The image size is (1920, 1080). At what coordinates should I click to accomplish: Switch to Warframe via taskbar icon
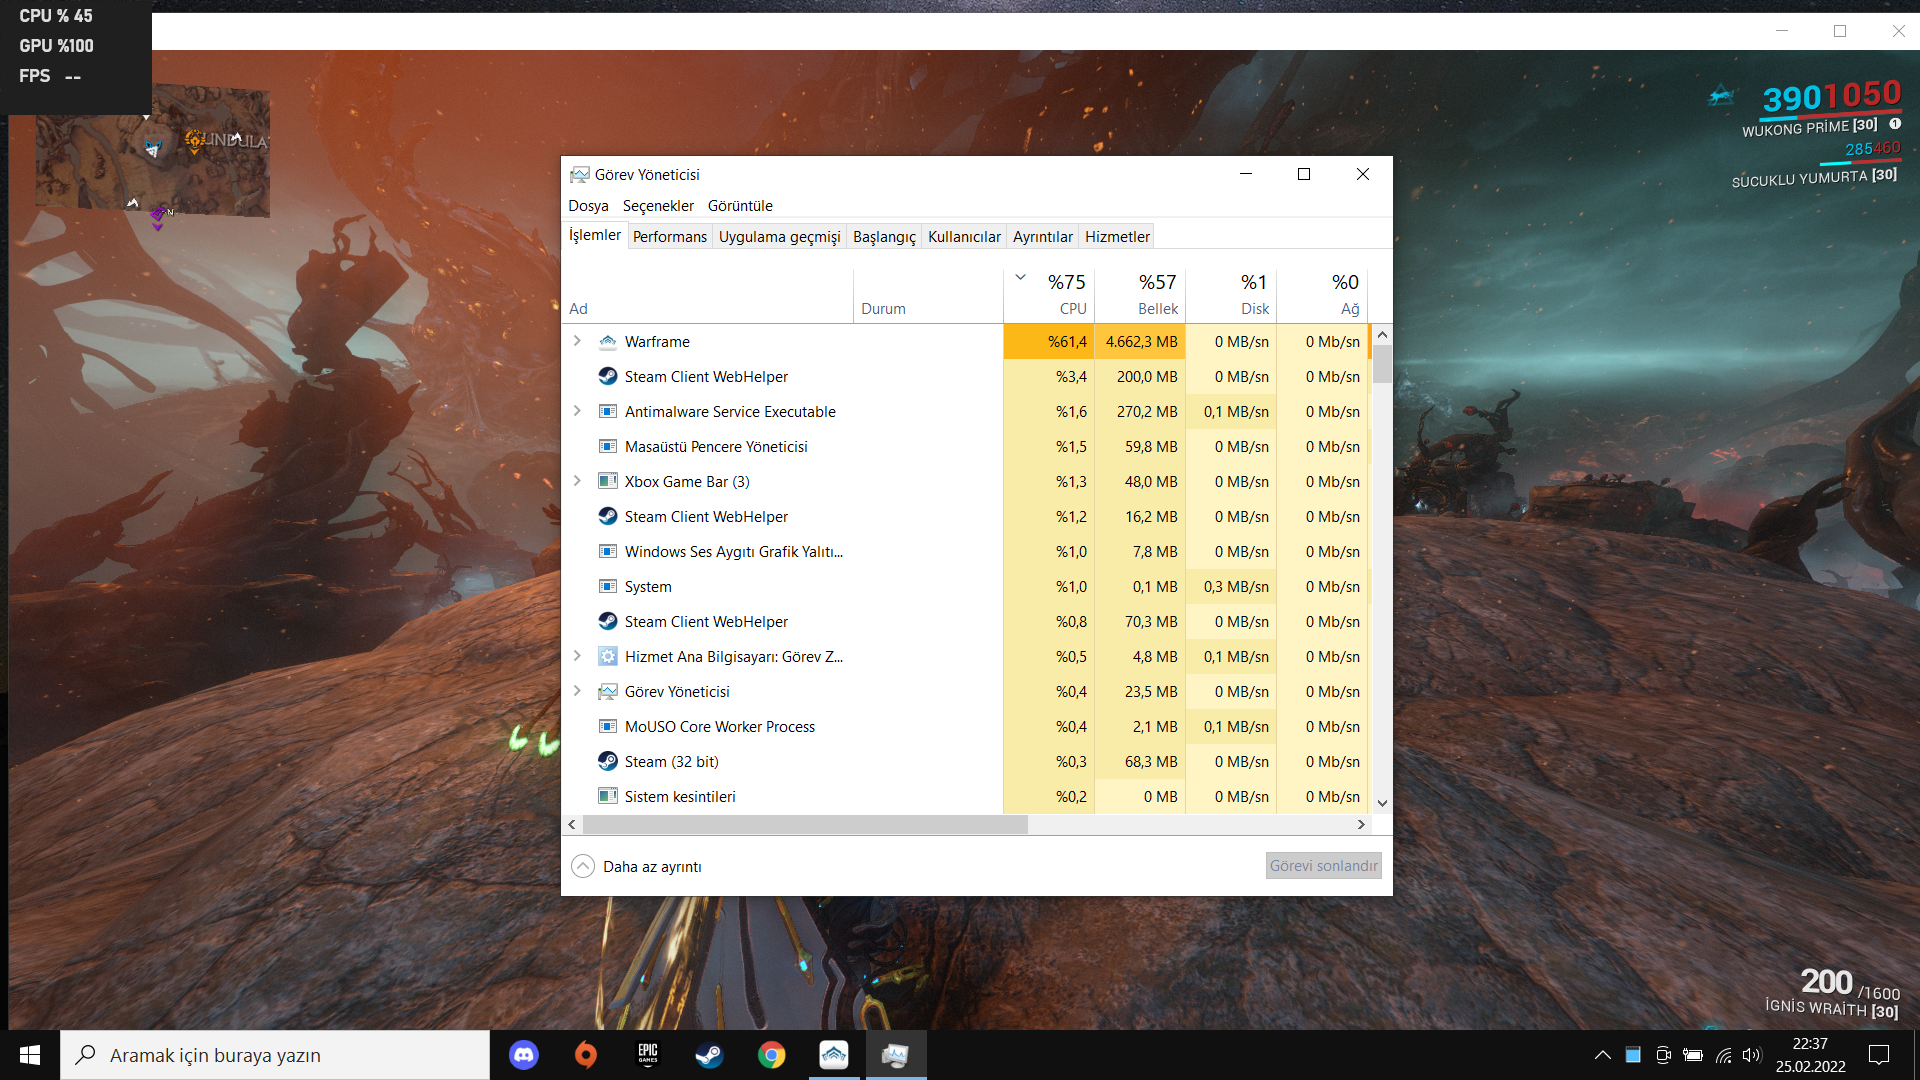(833, 1055)
